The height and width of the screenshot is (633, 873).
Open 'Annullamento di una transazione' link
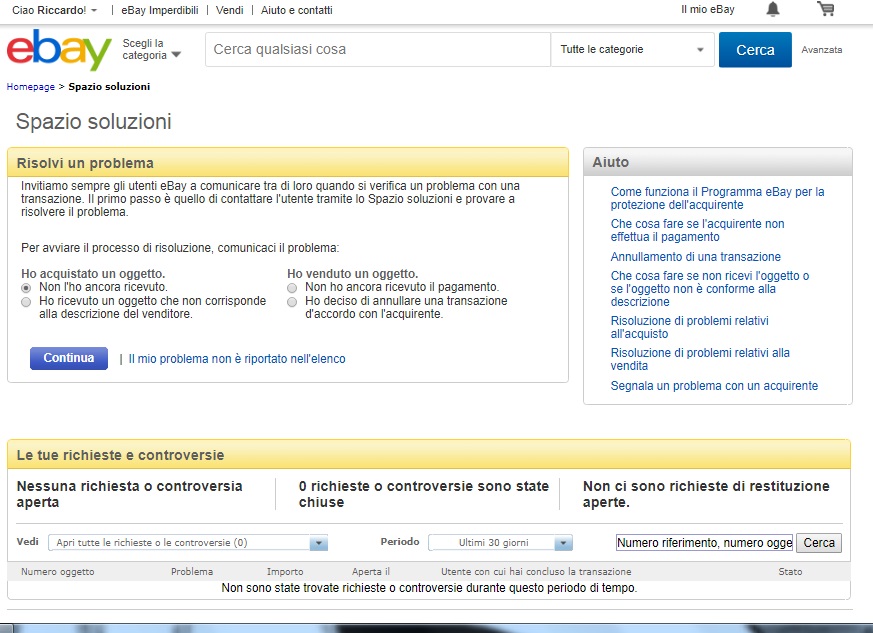click(x=695, y=257)
